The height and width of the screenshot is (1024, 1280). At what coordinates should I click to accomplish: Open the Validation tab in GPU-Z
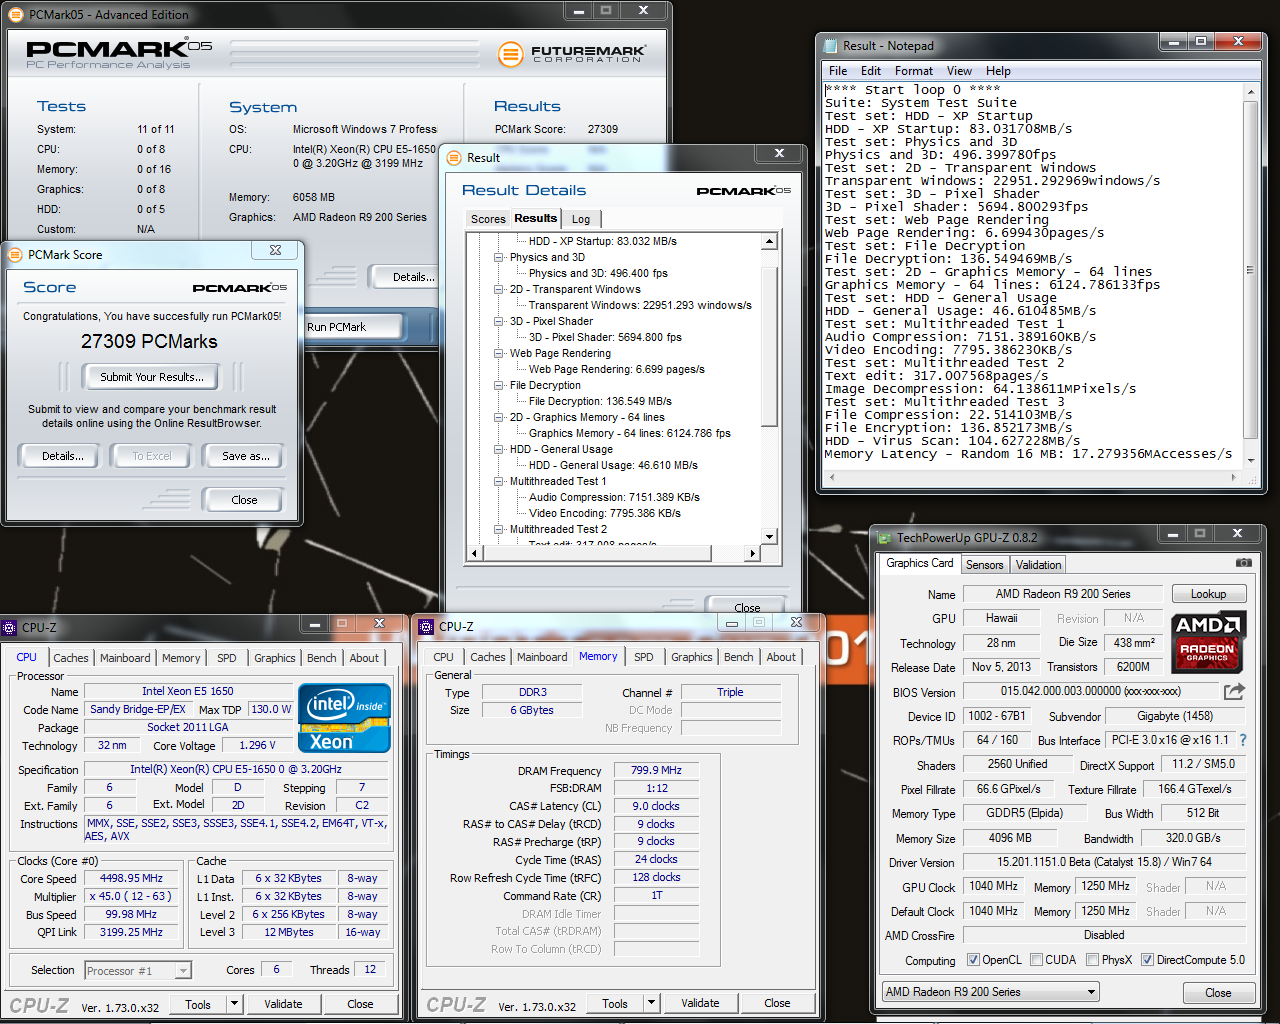[1038, 565]
